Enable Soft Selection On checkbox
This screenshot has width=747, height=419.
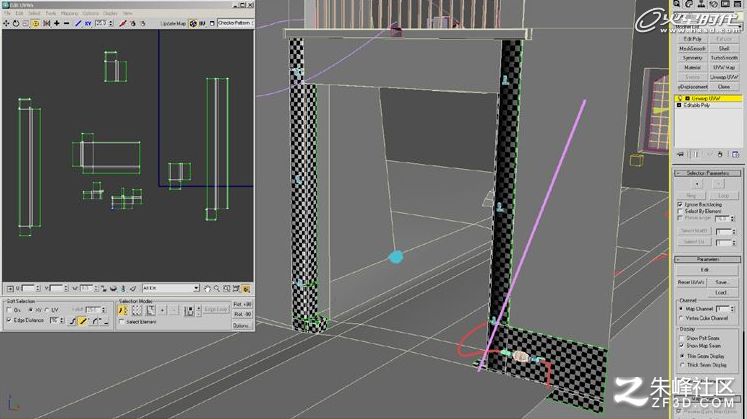9,310
